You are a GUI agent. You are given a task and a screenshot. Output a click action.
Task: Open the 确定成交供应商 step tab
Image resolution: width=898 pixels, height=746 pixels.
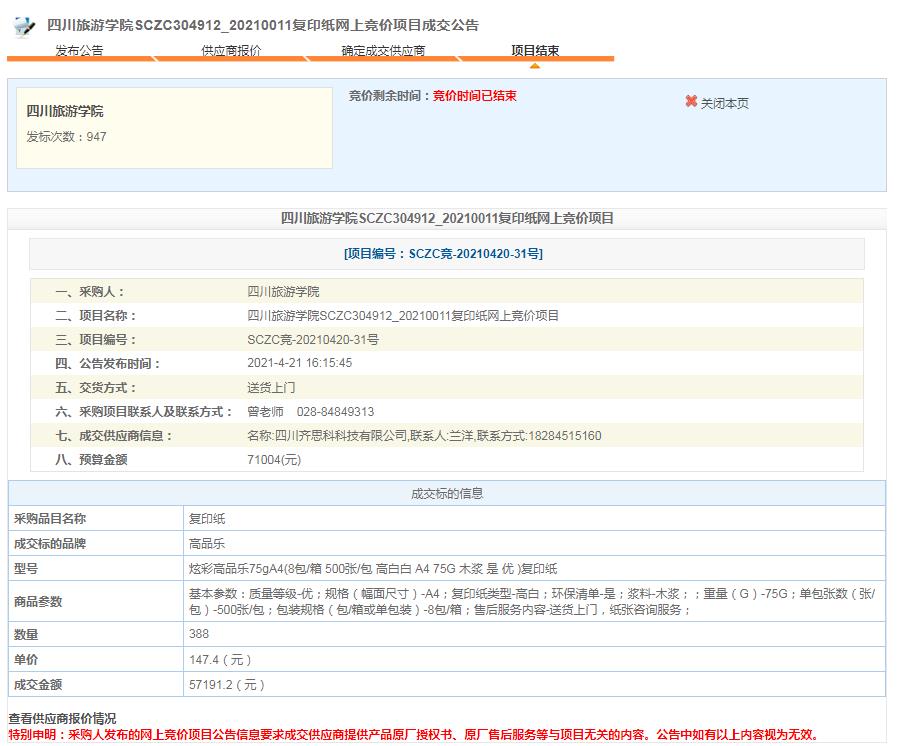[x=383, y=50]
